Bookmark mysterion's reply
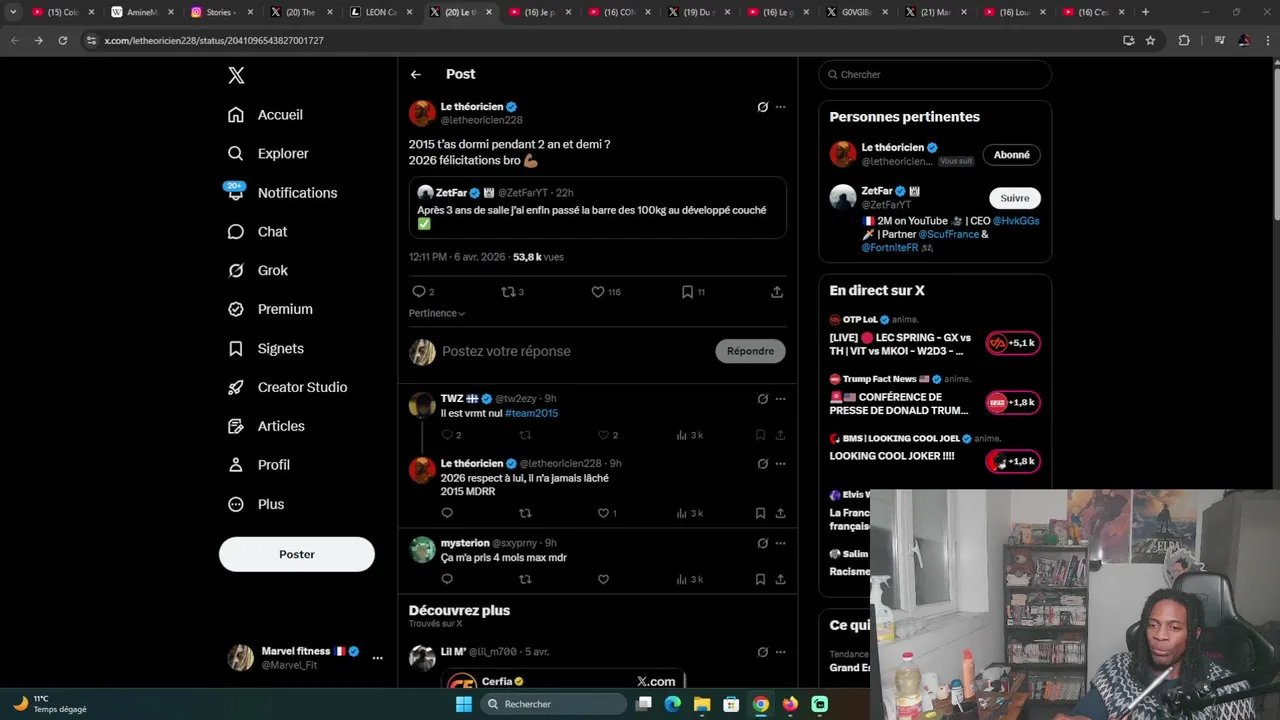The image size is (1280, 720). tap(760, 579)
